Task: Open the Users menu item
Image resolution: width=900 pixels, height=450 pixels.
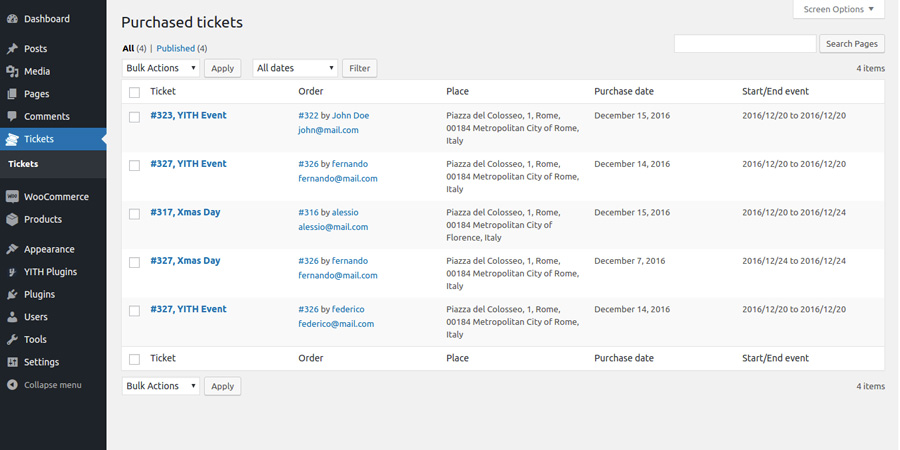Action: tap(36, 317)
